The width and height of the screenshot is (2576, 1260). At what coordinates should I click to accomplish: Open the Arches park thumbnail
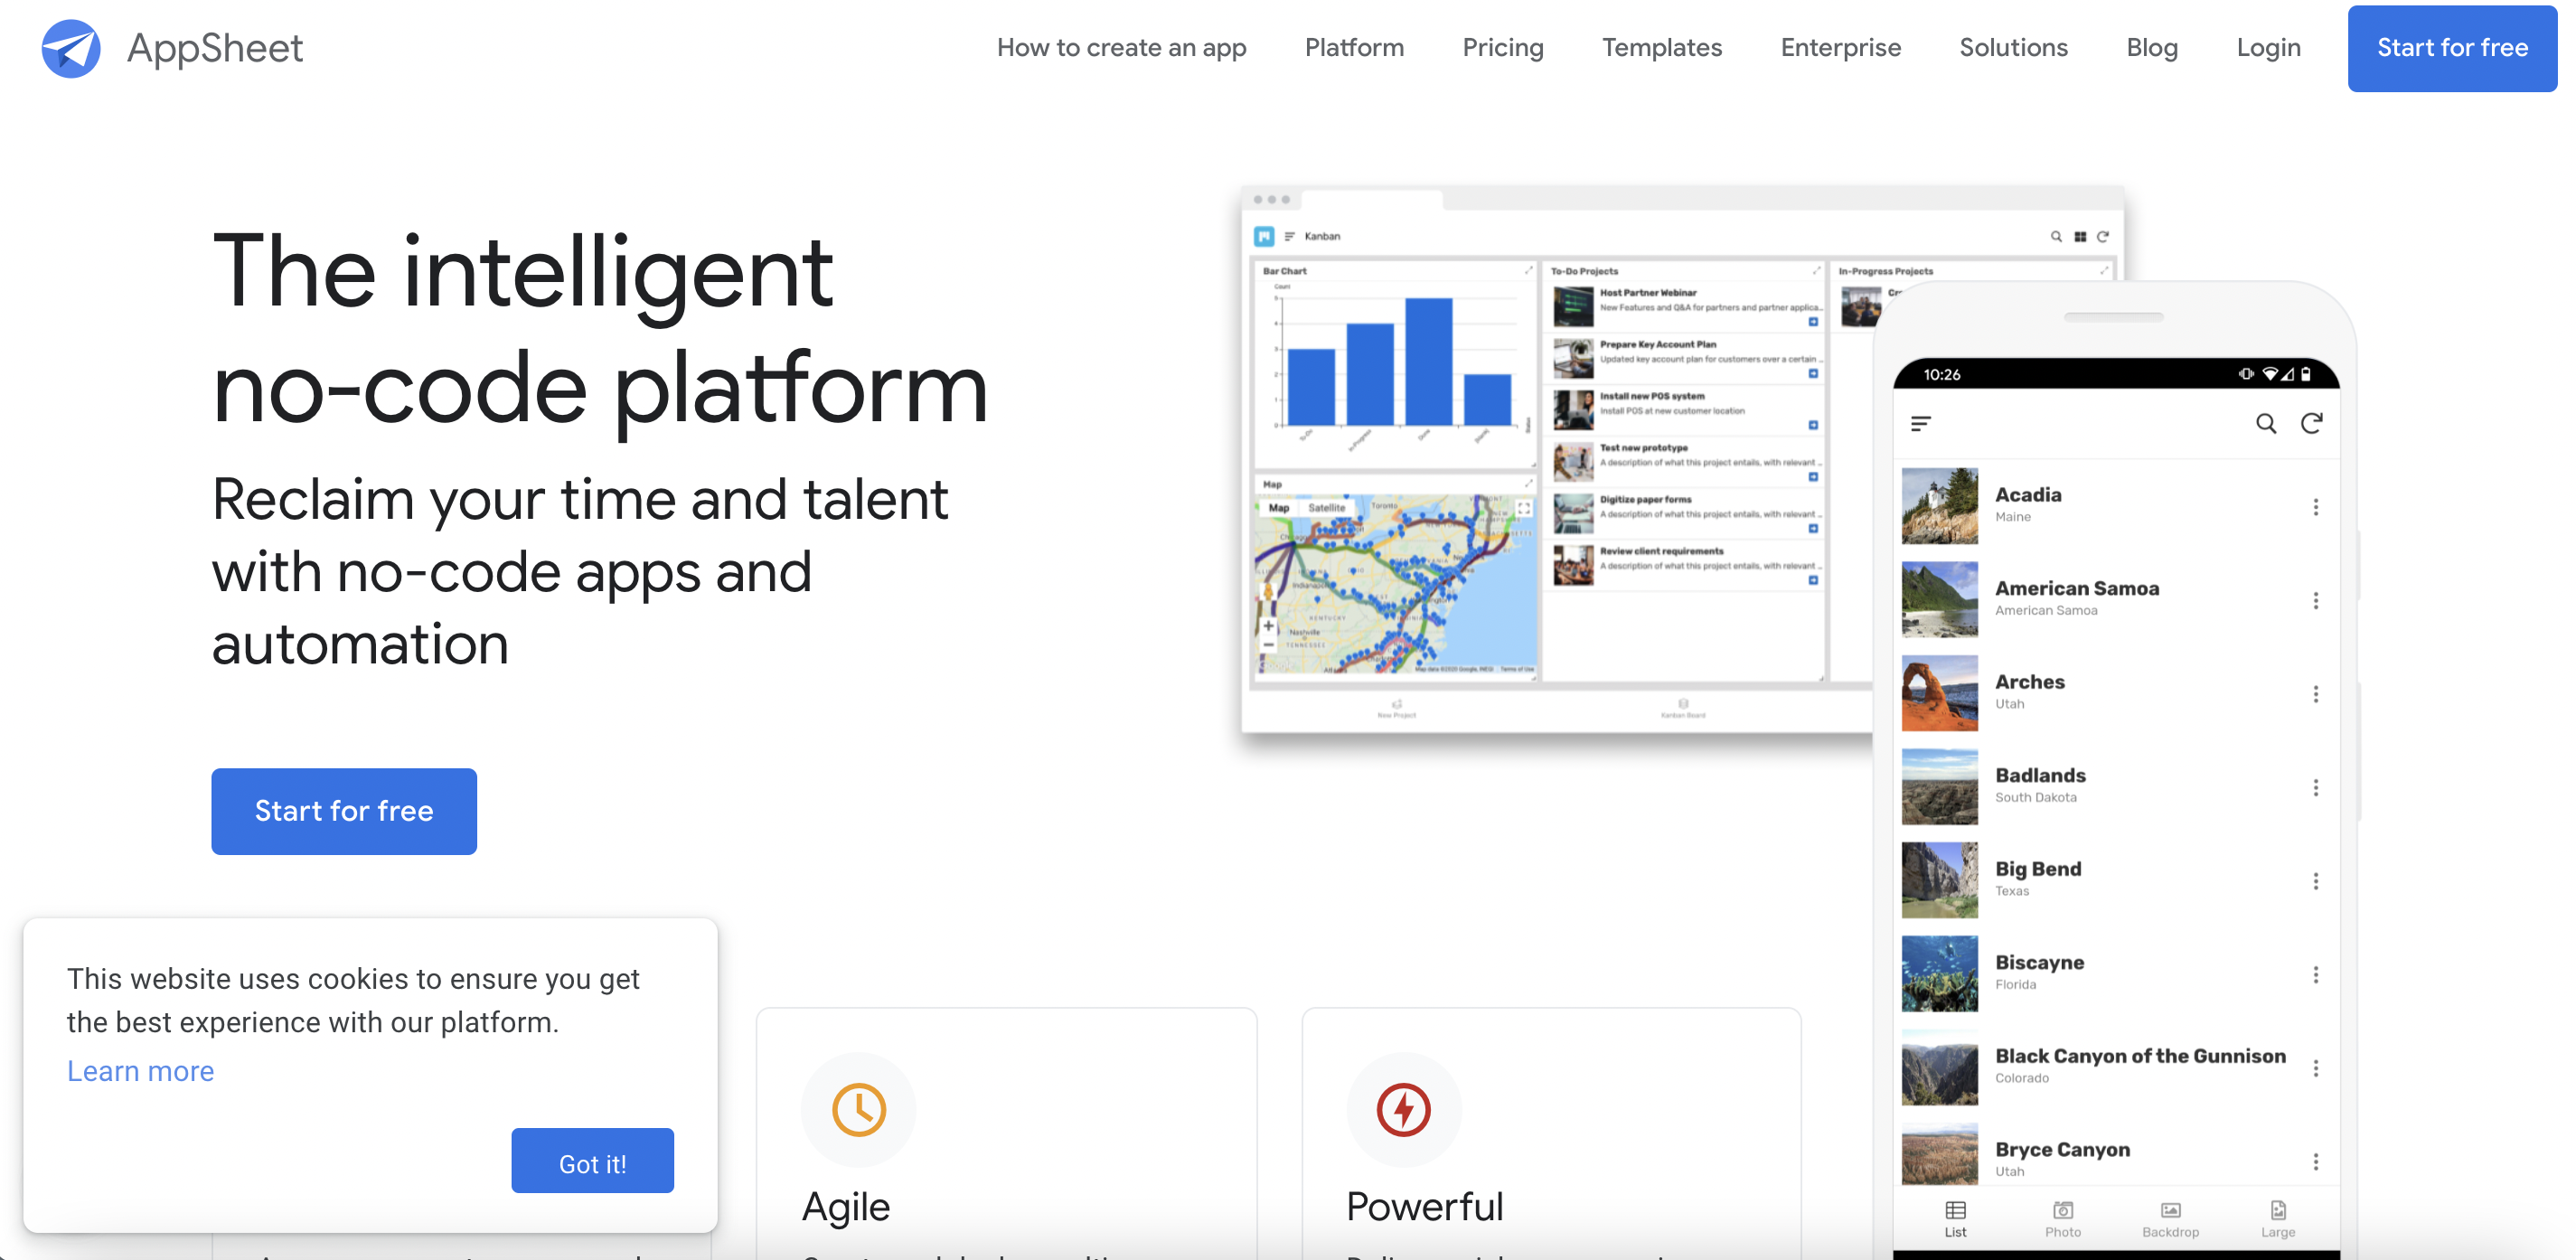(1939, 692)
